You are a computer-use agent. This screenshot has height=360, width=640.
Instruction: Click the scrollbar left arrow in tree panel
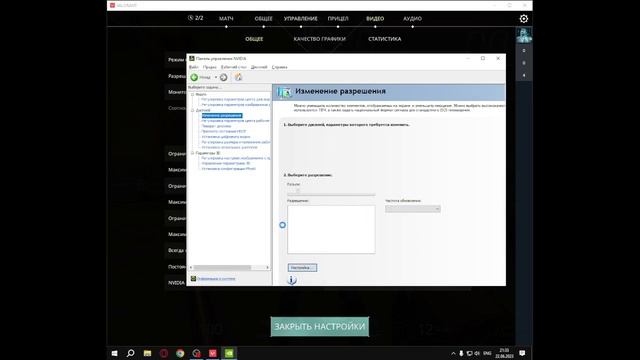pyautogui.click(x=191, y=267)
